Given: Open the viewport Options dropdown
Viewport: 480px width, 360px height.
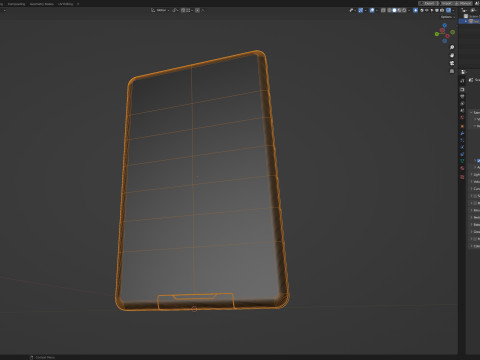Looking at the screenshot, I should pyautogui.click(x=447, y=17).
